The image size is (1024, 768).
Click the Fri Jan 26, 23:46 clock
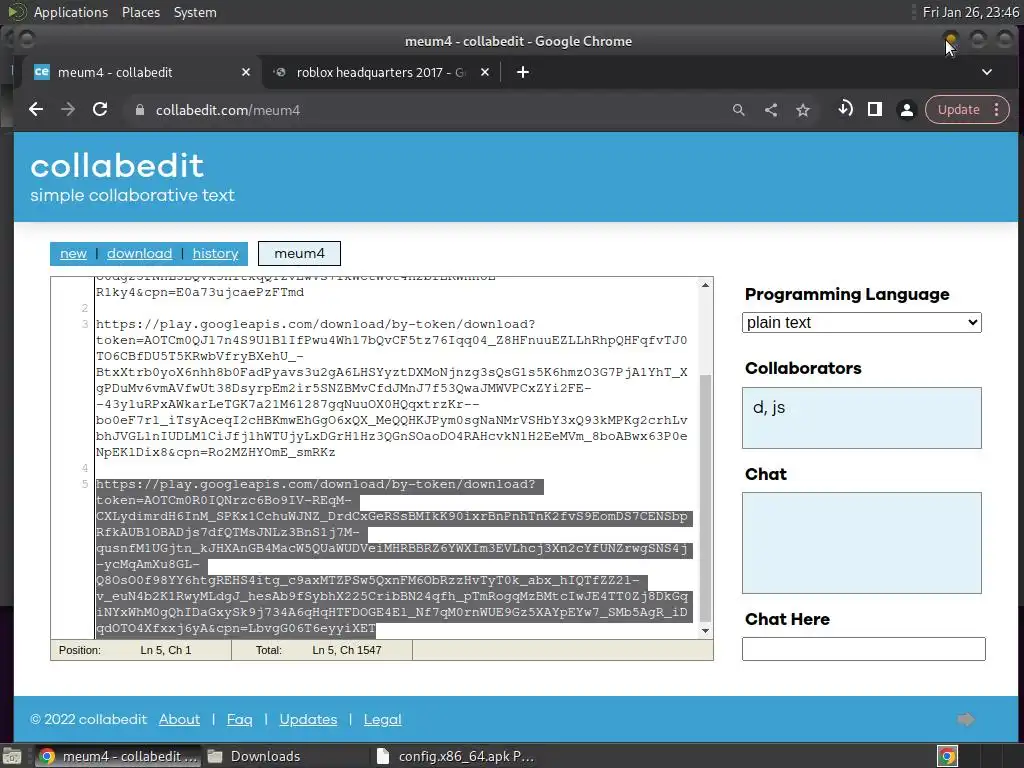[970, 12]
